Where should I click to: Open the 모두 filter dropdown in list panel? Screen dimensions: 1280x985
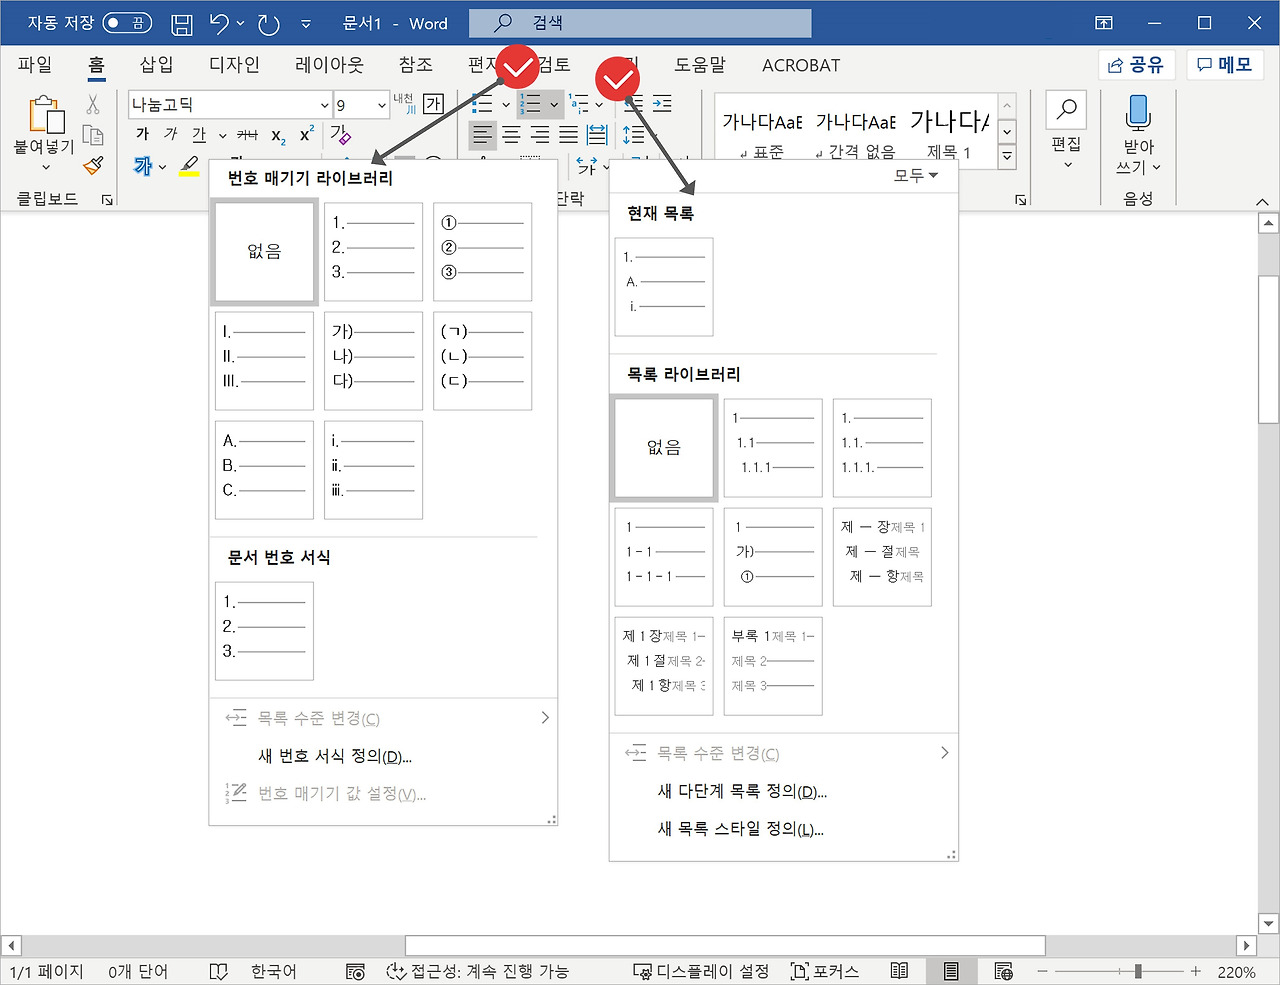coord(916,175)
